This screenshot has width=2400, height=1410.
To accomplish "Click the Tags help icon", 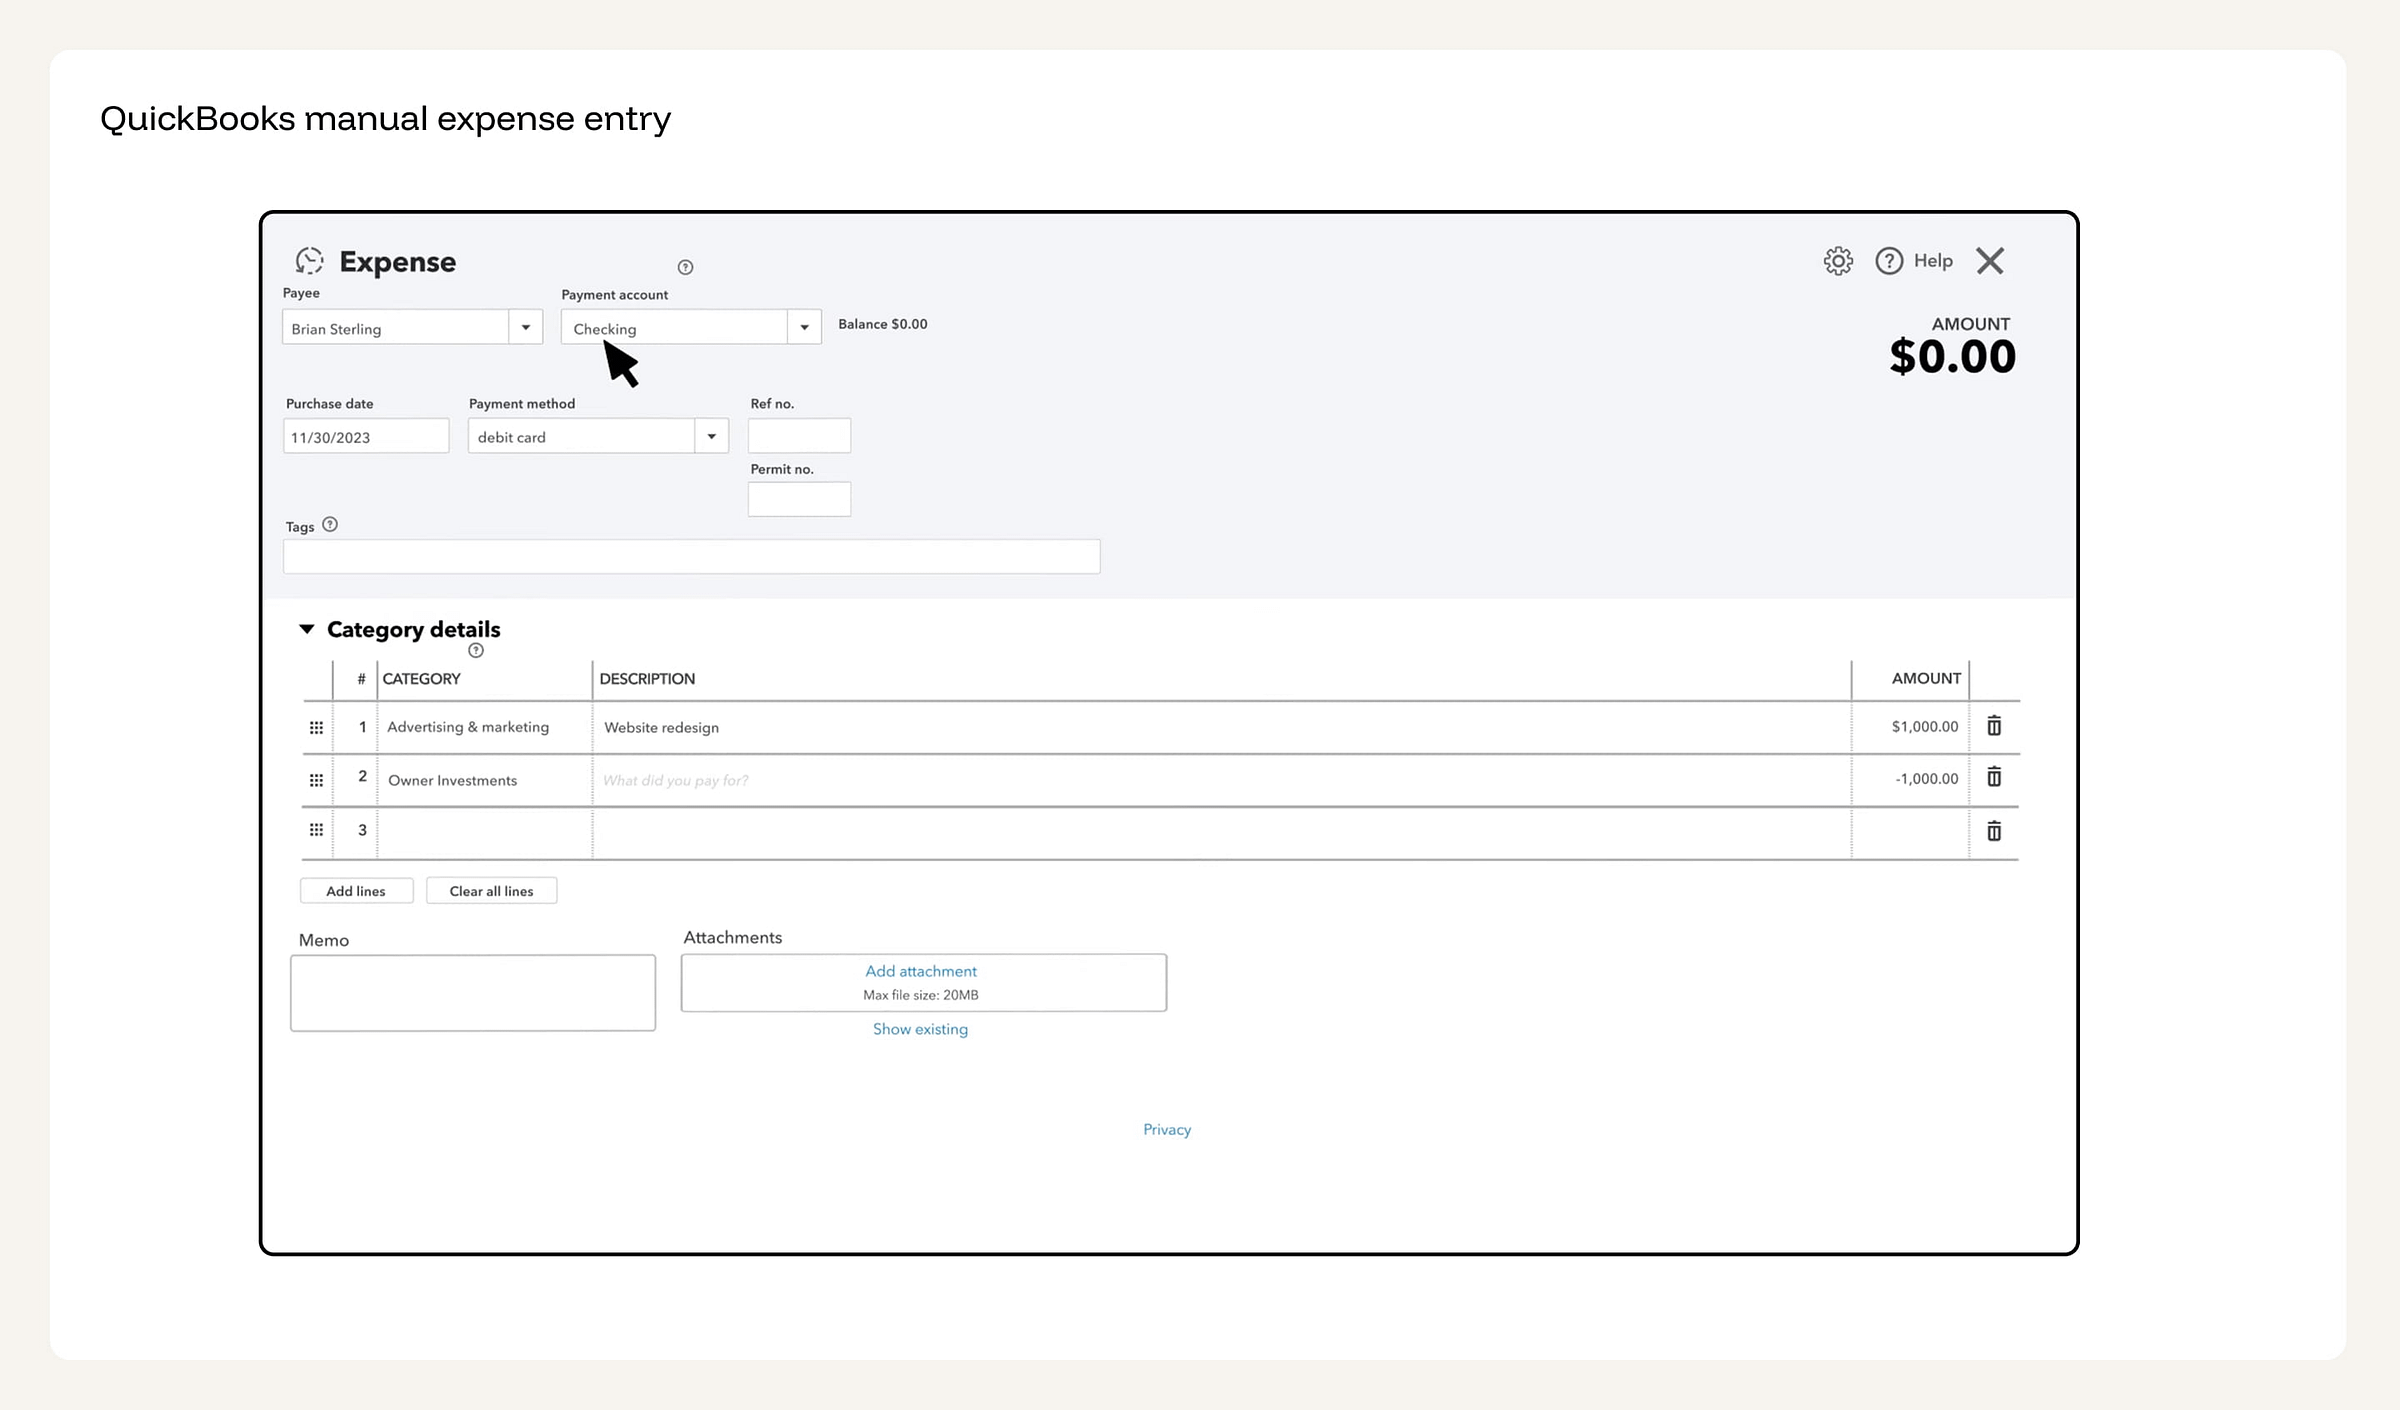I will (330, 525).
